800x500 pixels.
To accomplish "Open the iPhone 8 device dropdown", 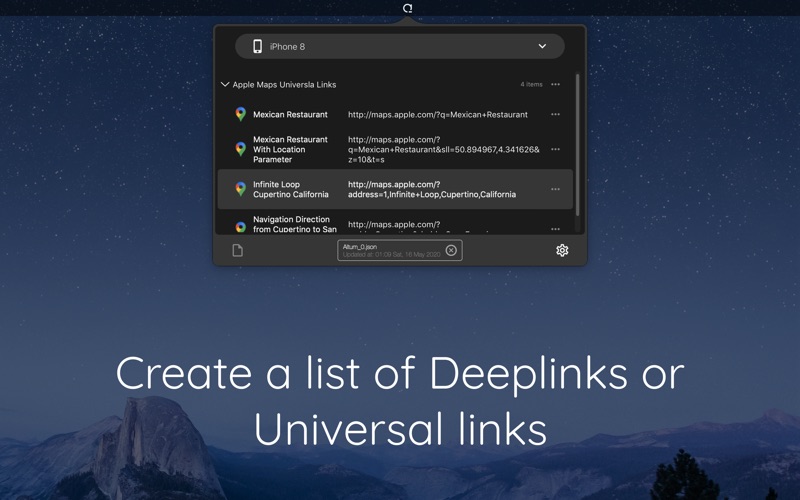I will (x=399, y=46).
